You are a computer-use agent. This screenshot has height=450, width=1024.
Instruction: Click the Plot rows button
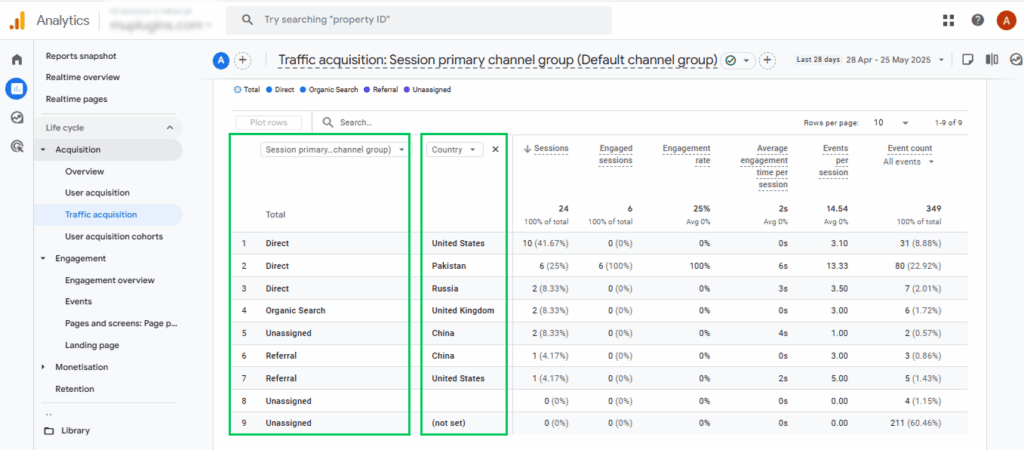coord(268,123)
